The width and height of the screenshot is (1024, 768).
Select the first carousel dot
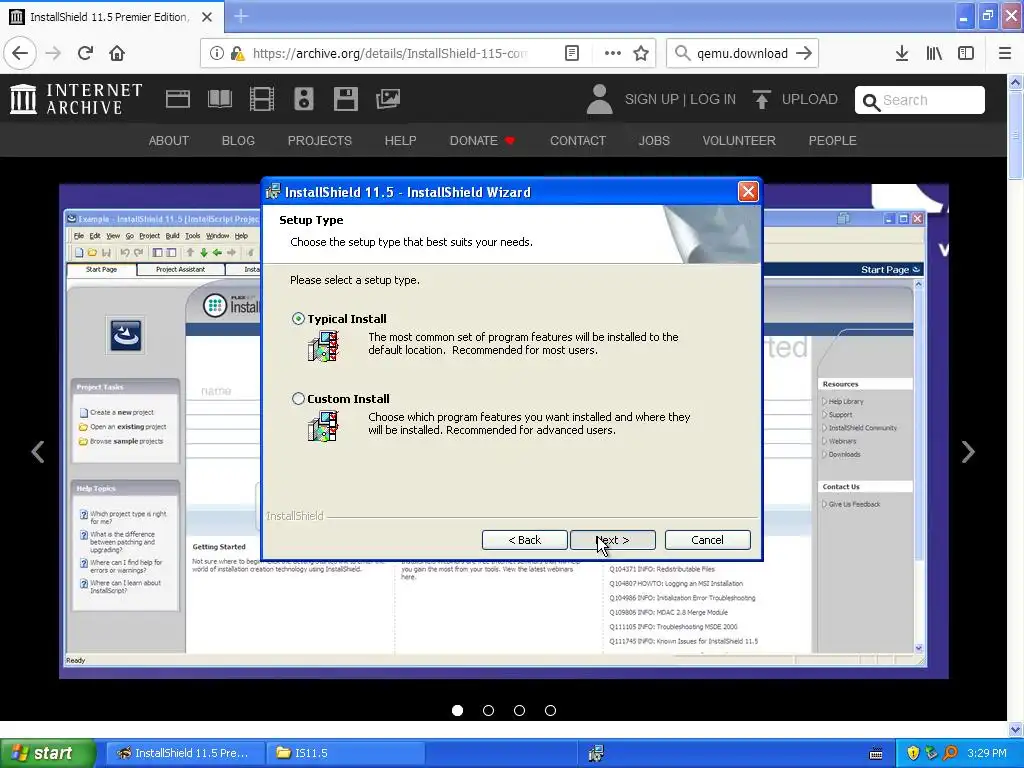pyautogui.click(x=457, y=711)
